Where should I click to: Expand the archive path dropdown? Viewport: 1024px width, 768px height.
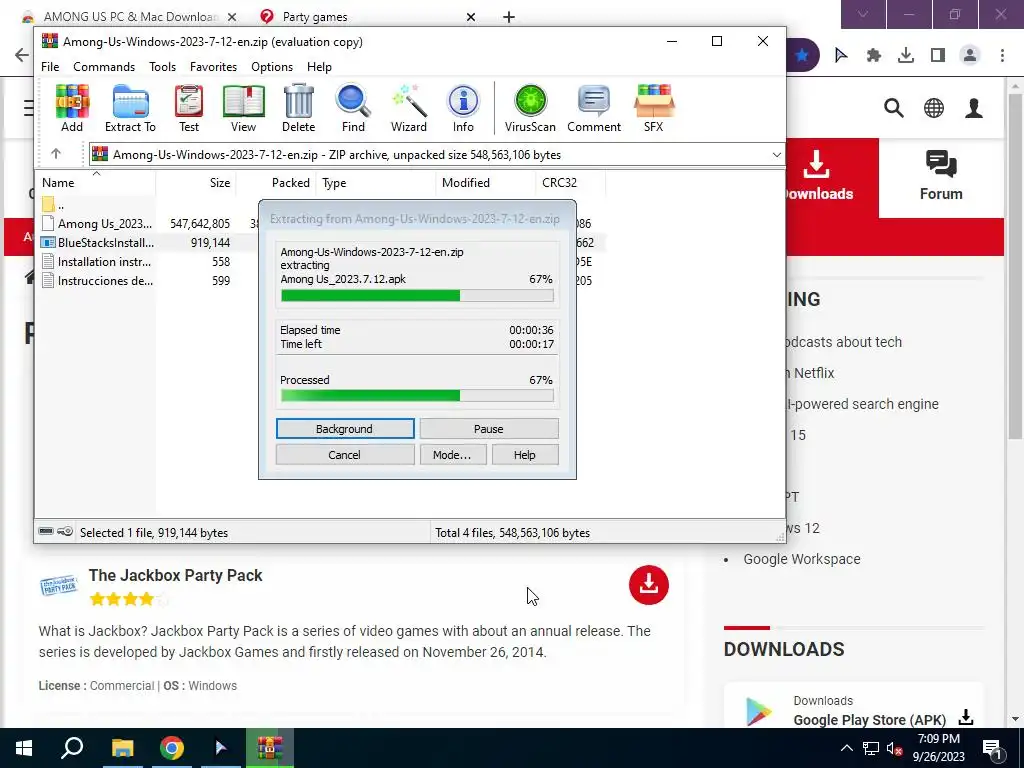(776, 155)
